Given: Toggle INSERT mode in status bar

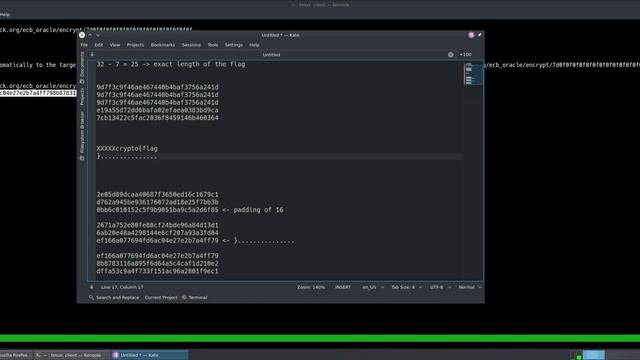Looking at the screenshot, I should coord(343,287).
